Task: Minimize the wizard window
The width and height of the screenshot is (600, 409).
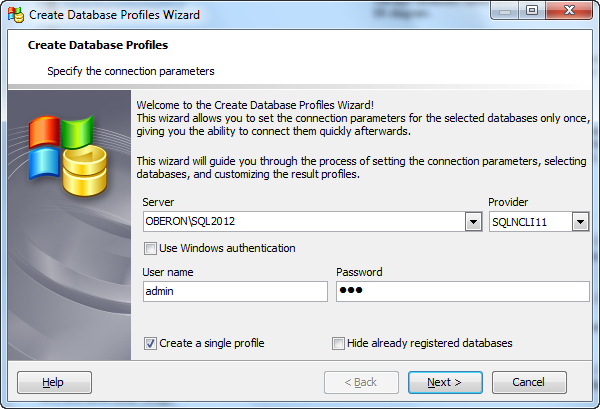Action: coord(504,11)
